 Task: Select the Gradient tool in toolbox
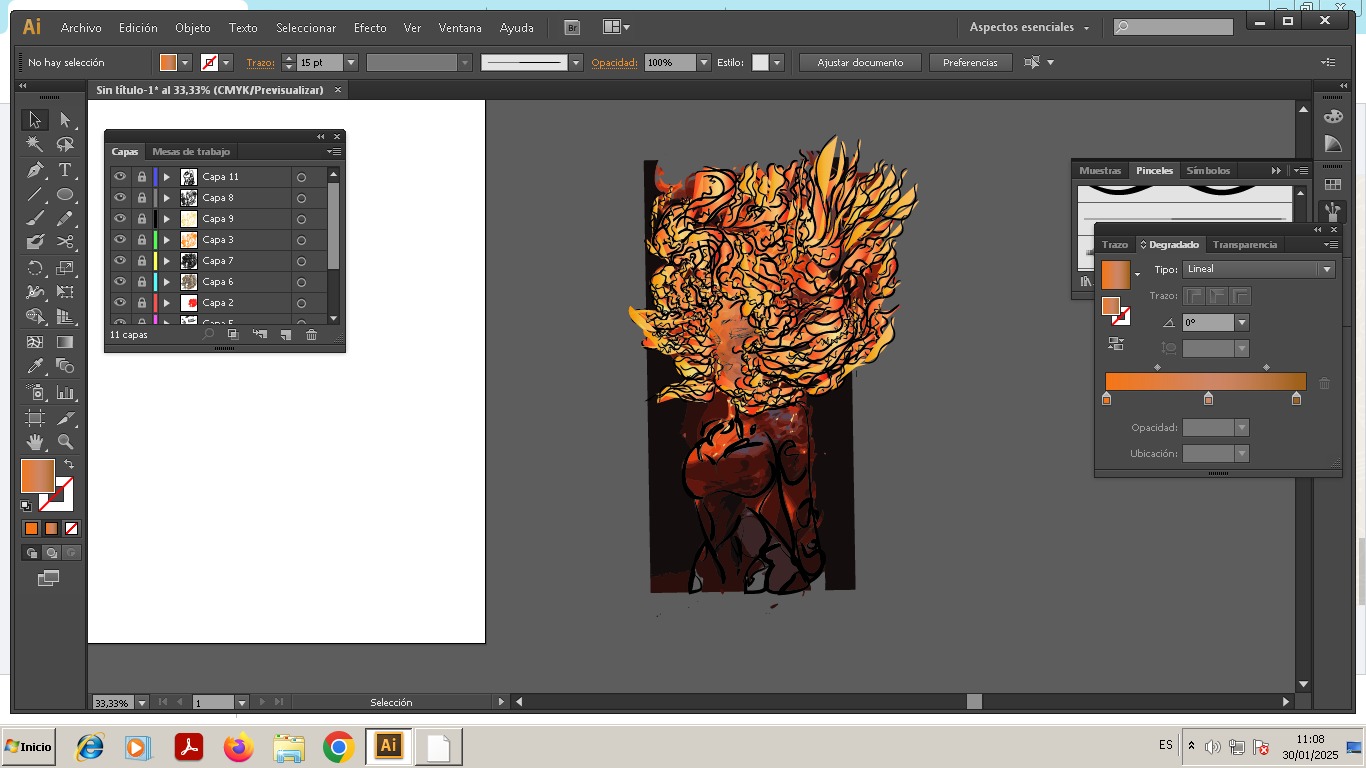65,342
